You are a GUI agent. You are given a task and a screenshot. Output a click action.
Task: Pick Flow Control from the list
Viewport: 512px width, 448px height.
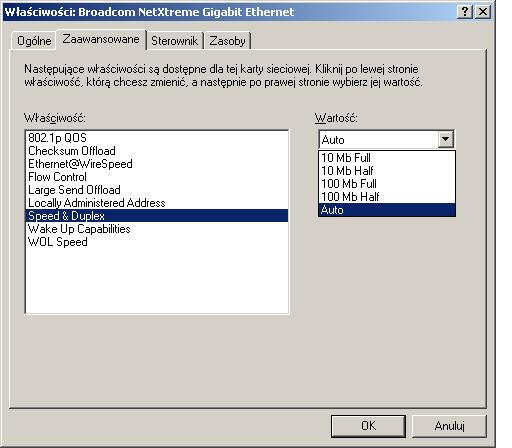[x=157, y=176]
